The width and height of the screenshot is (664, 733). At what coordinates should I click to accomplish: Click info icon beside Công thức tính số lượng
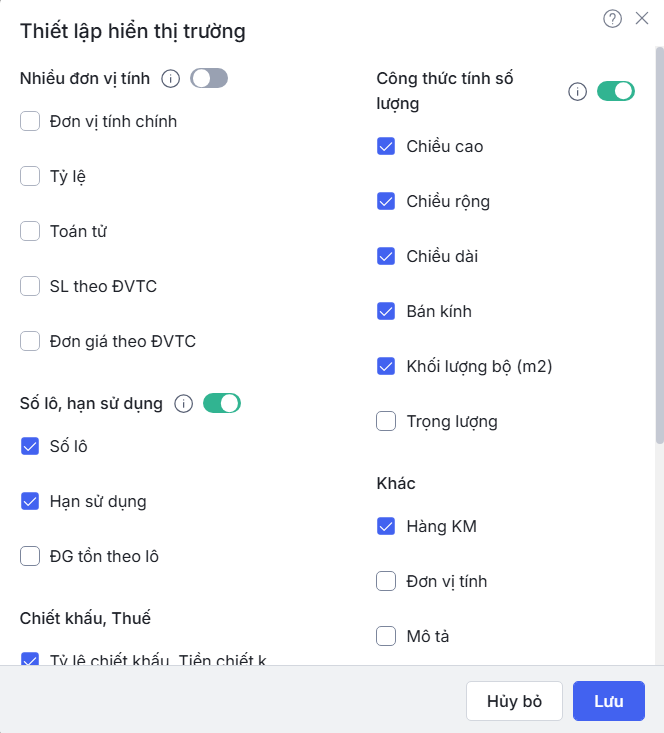(577, 91)
